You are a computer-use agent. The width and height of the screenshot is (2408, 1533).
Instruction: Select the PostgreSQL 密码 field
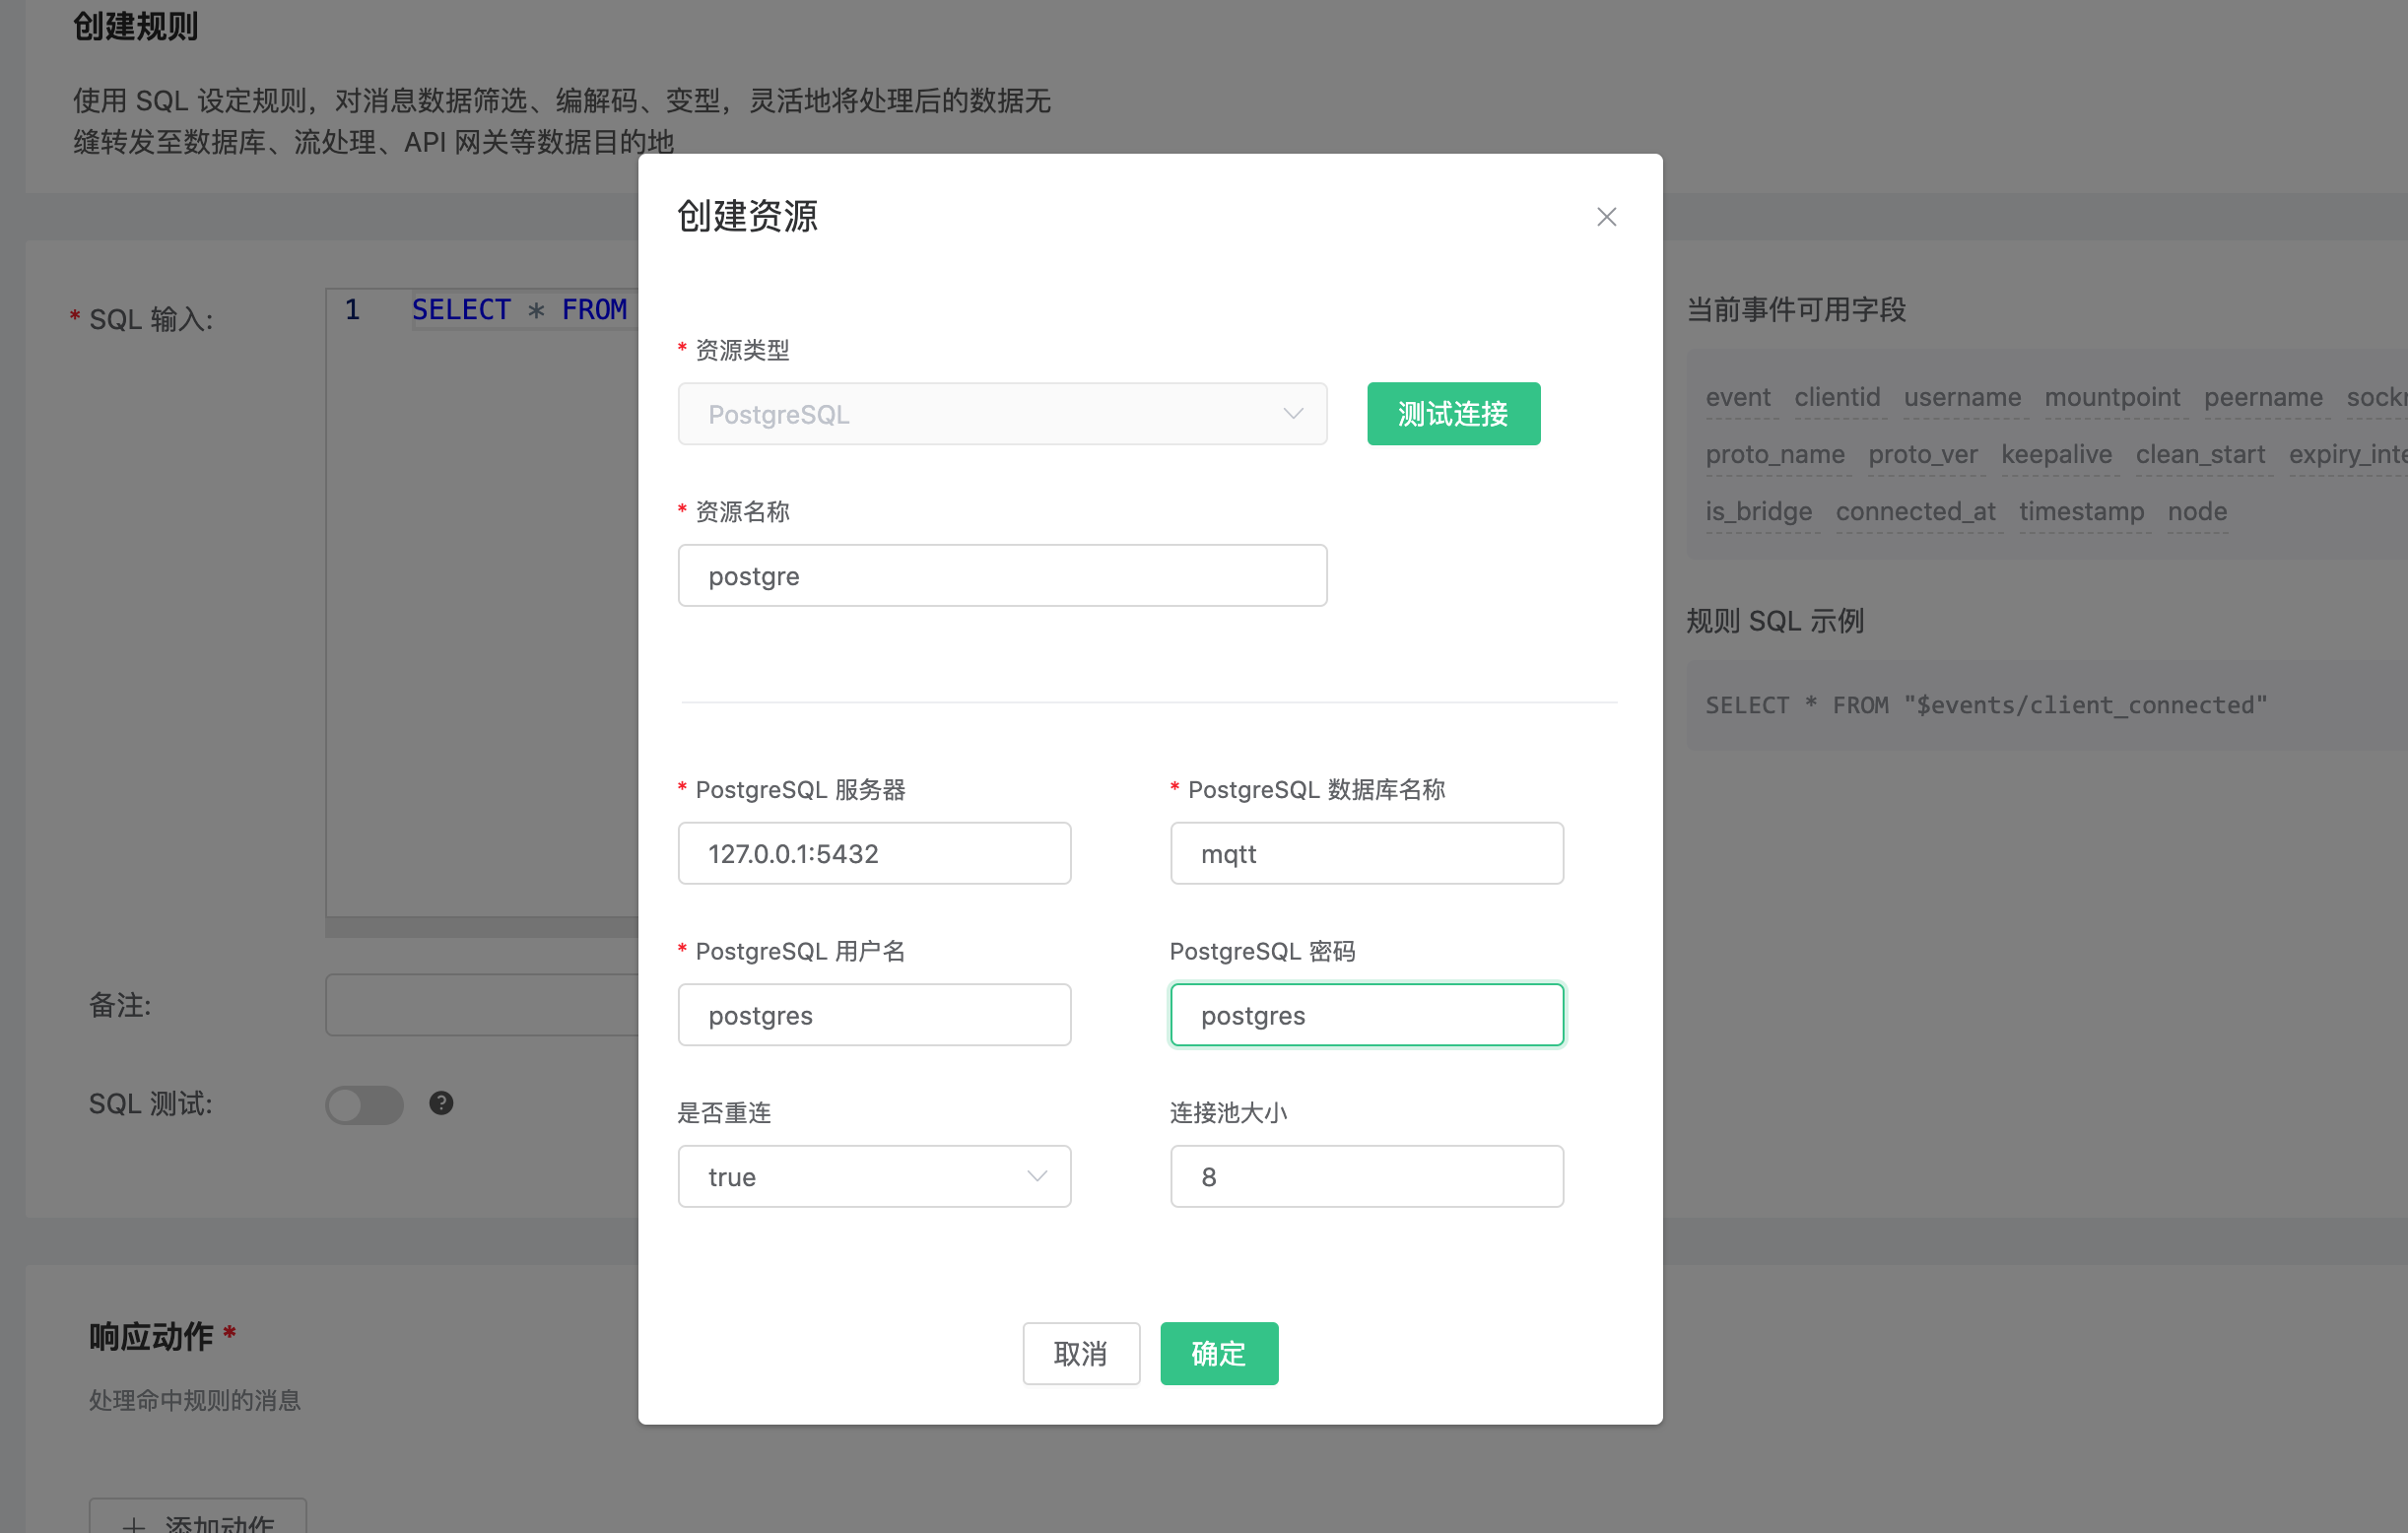pyautogui.click(x=1366, y=1014)
